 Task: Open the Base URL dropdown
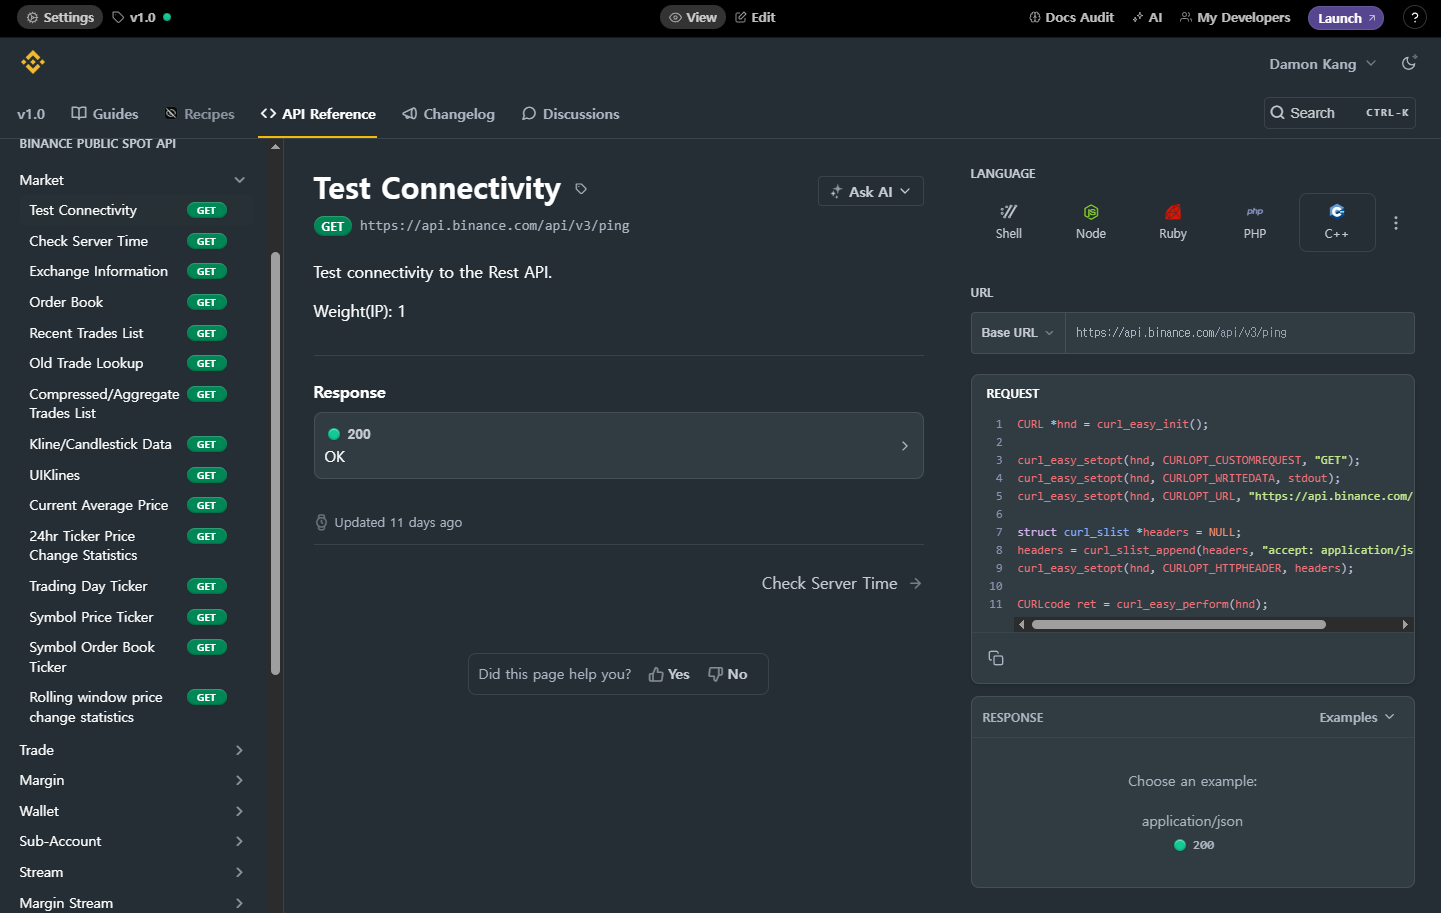tap(1017, 333)
